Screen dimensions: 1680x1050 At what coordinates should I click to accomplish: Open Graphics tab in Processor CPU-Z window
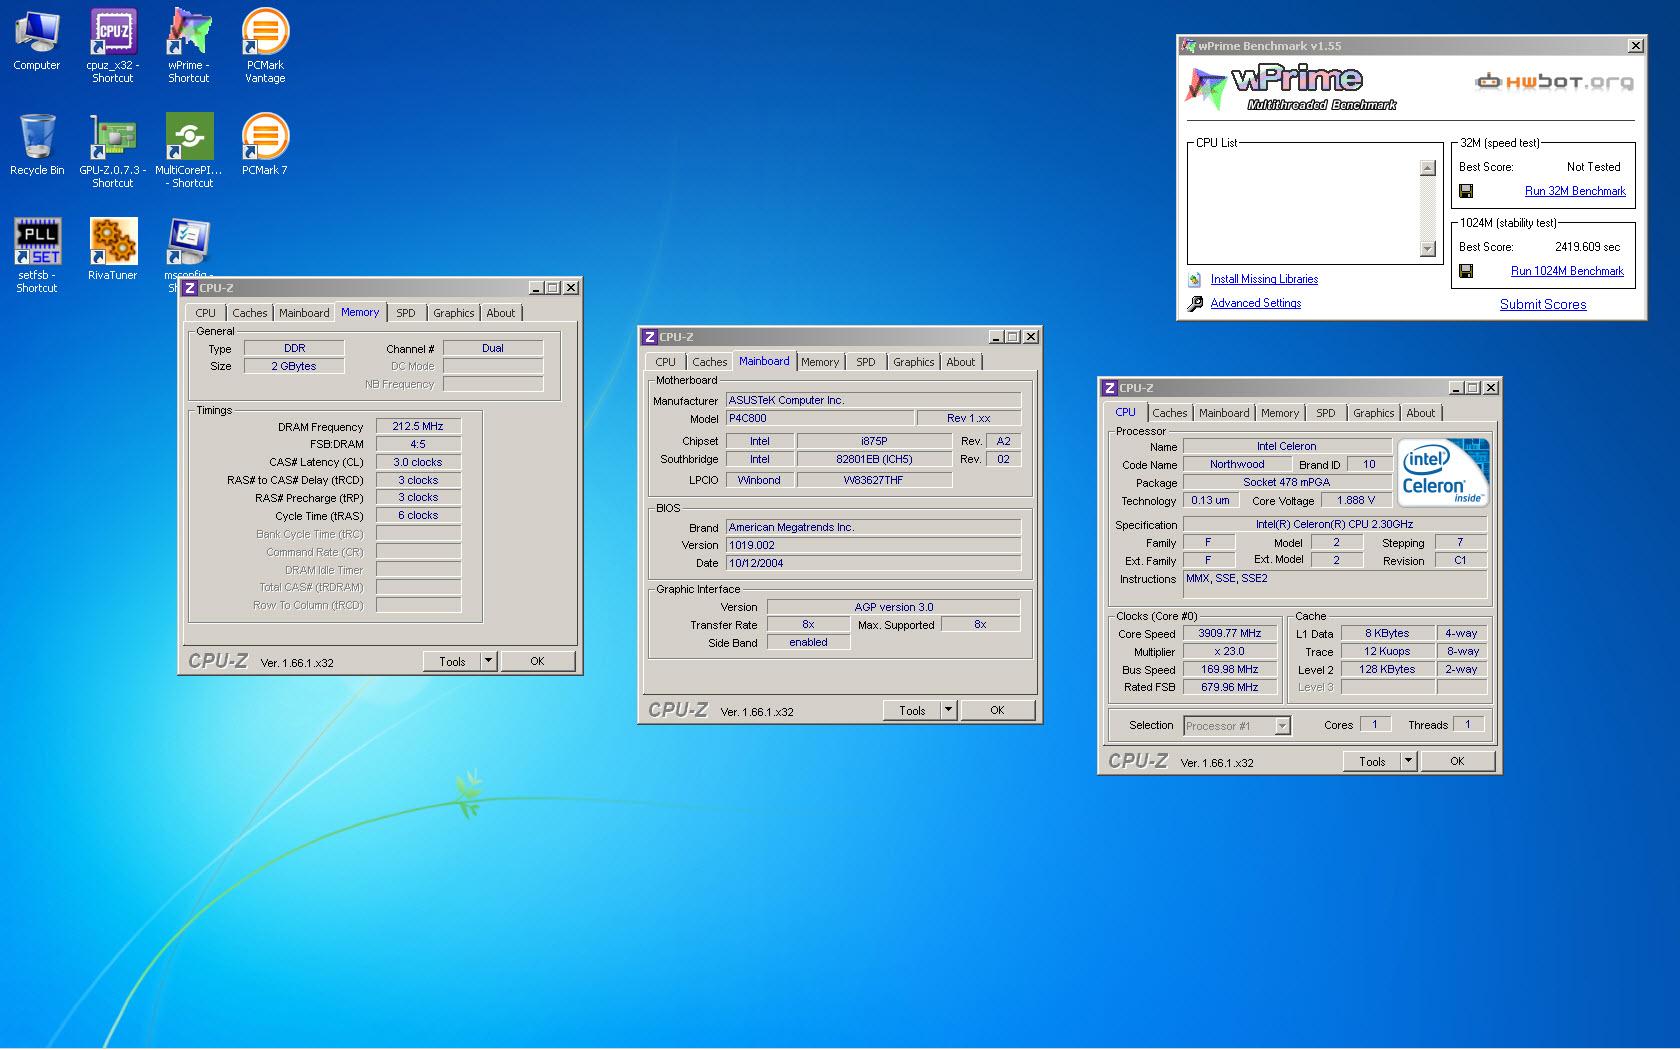pyautogui.click(x=1374, y=413)
